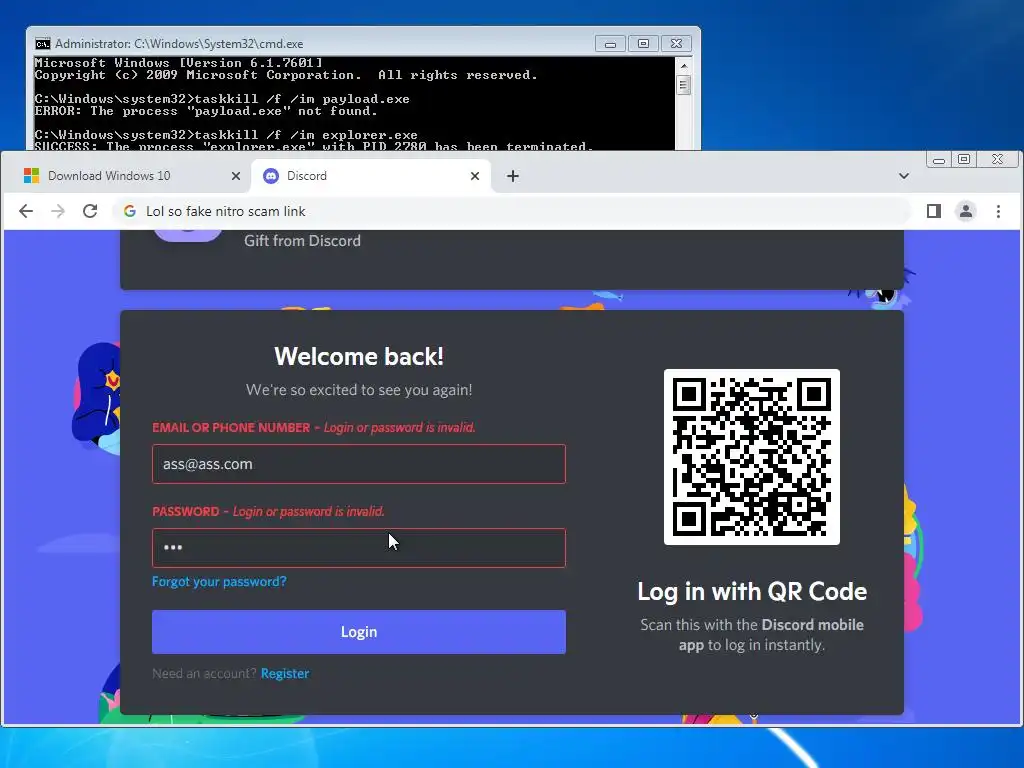
Task: Minimize the Chrome browser window
Action: [939, 159]
